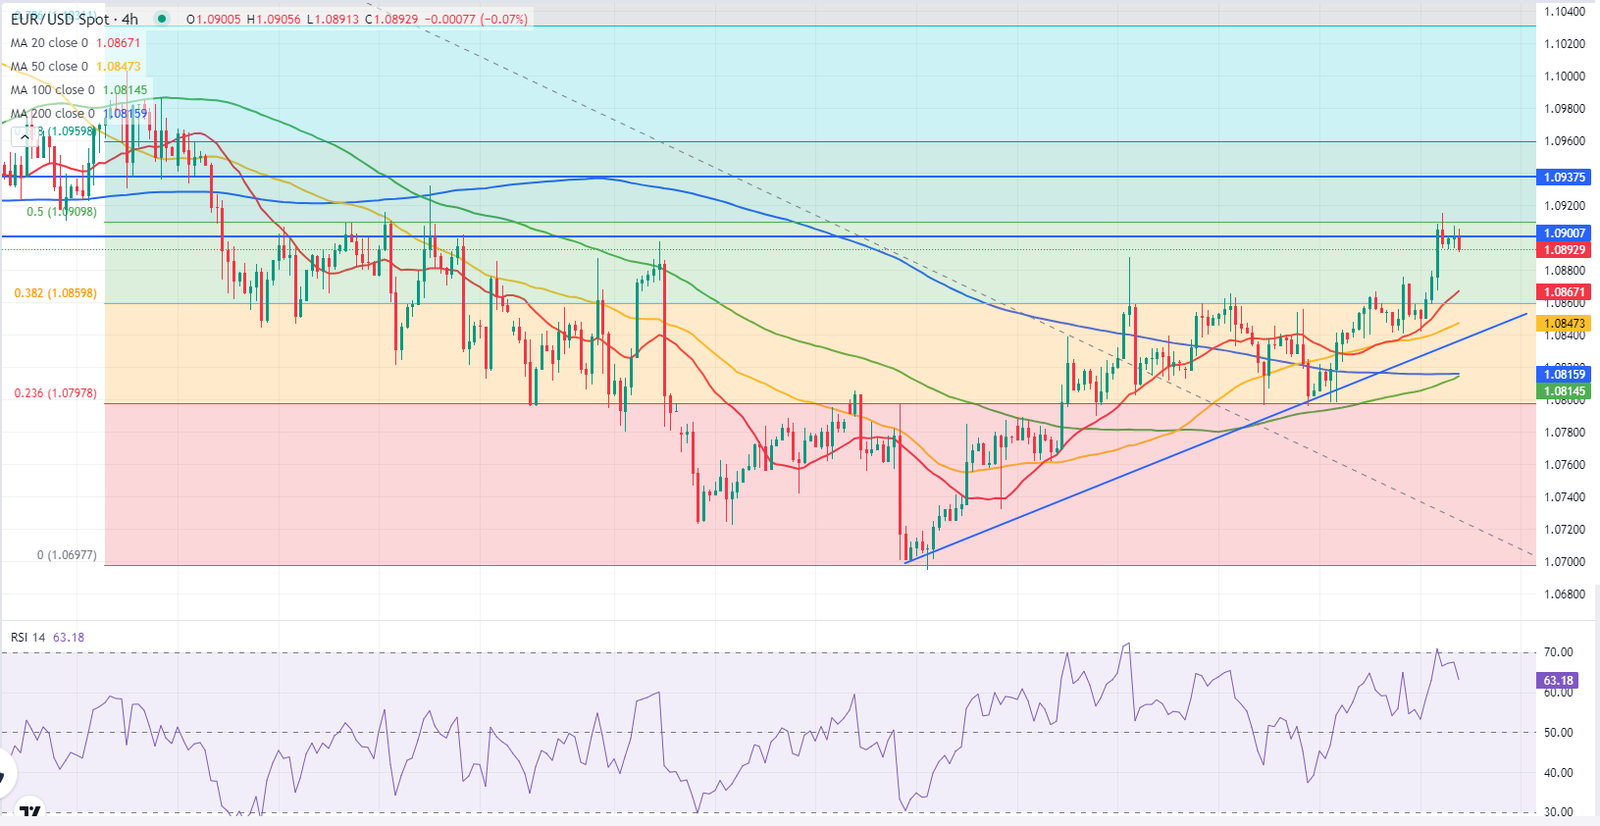
Task: Select the MA 100 close indicator legend
Action: click(52, 90)
